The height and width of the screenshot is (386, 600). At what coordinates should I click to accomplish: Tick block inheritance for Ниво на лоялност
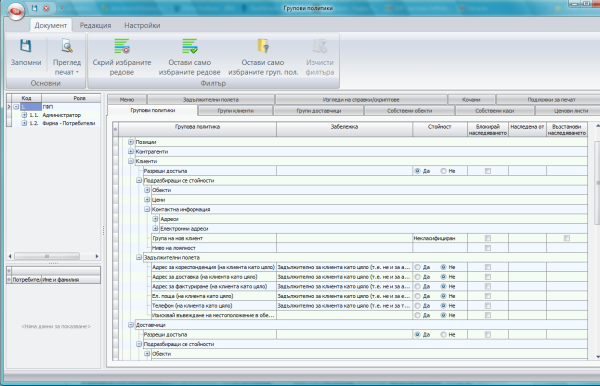[x=488, y=248]
